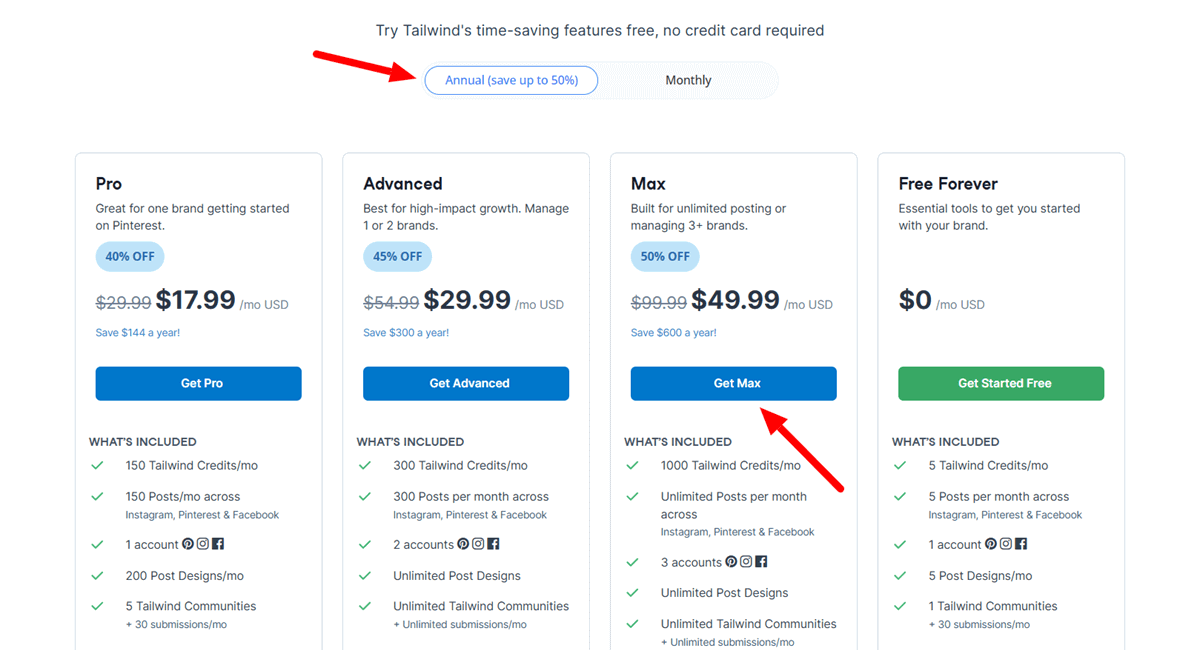The image size is (1200, 650).
Task: Click the Facebook icon in the Free Forever plan
Action: [x=1019, y=544]
